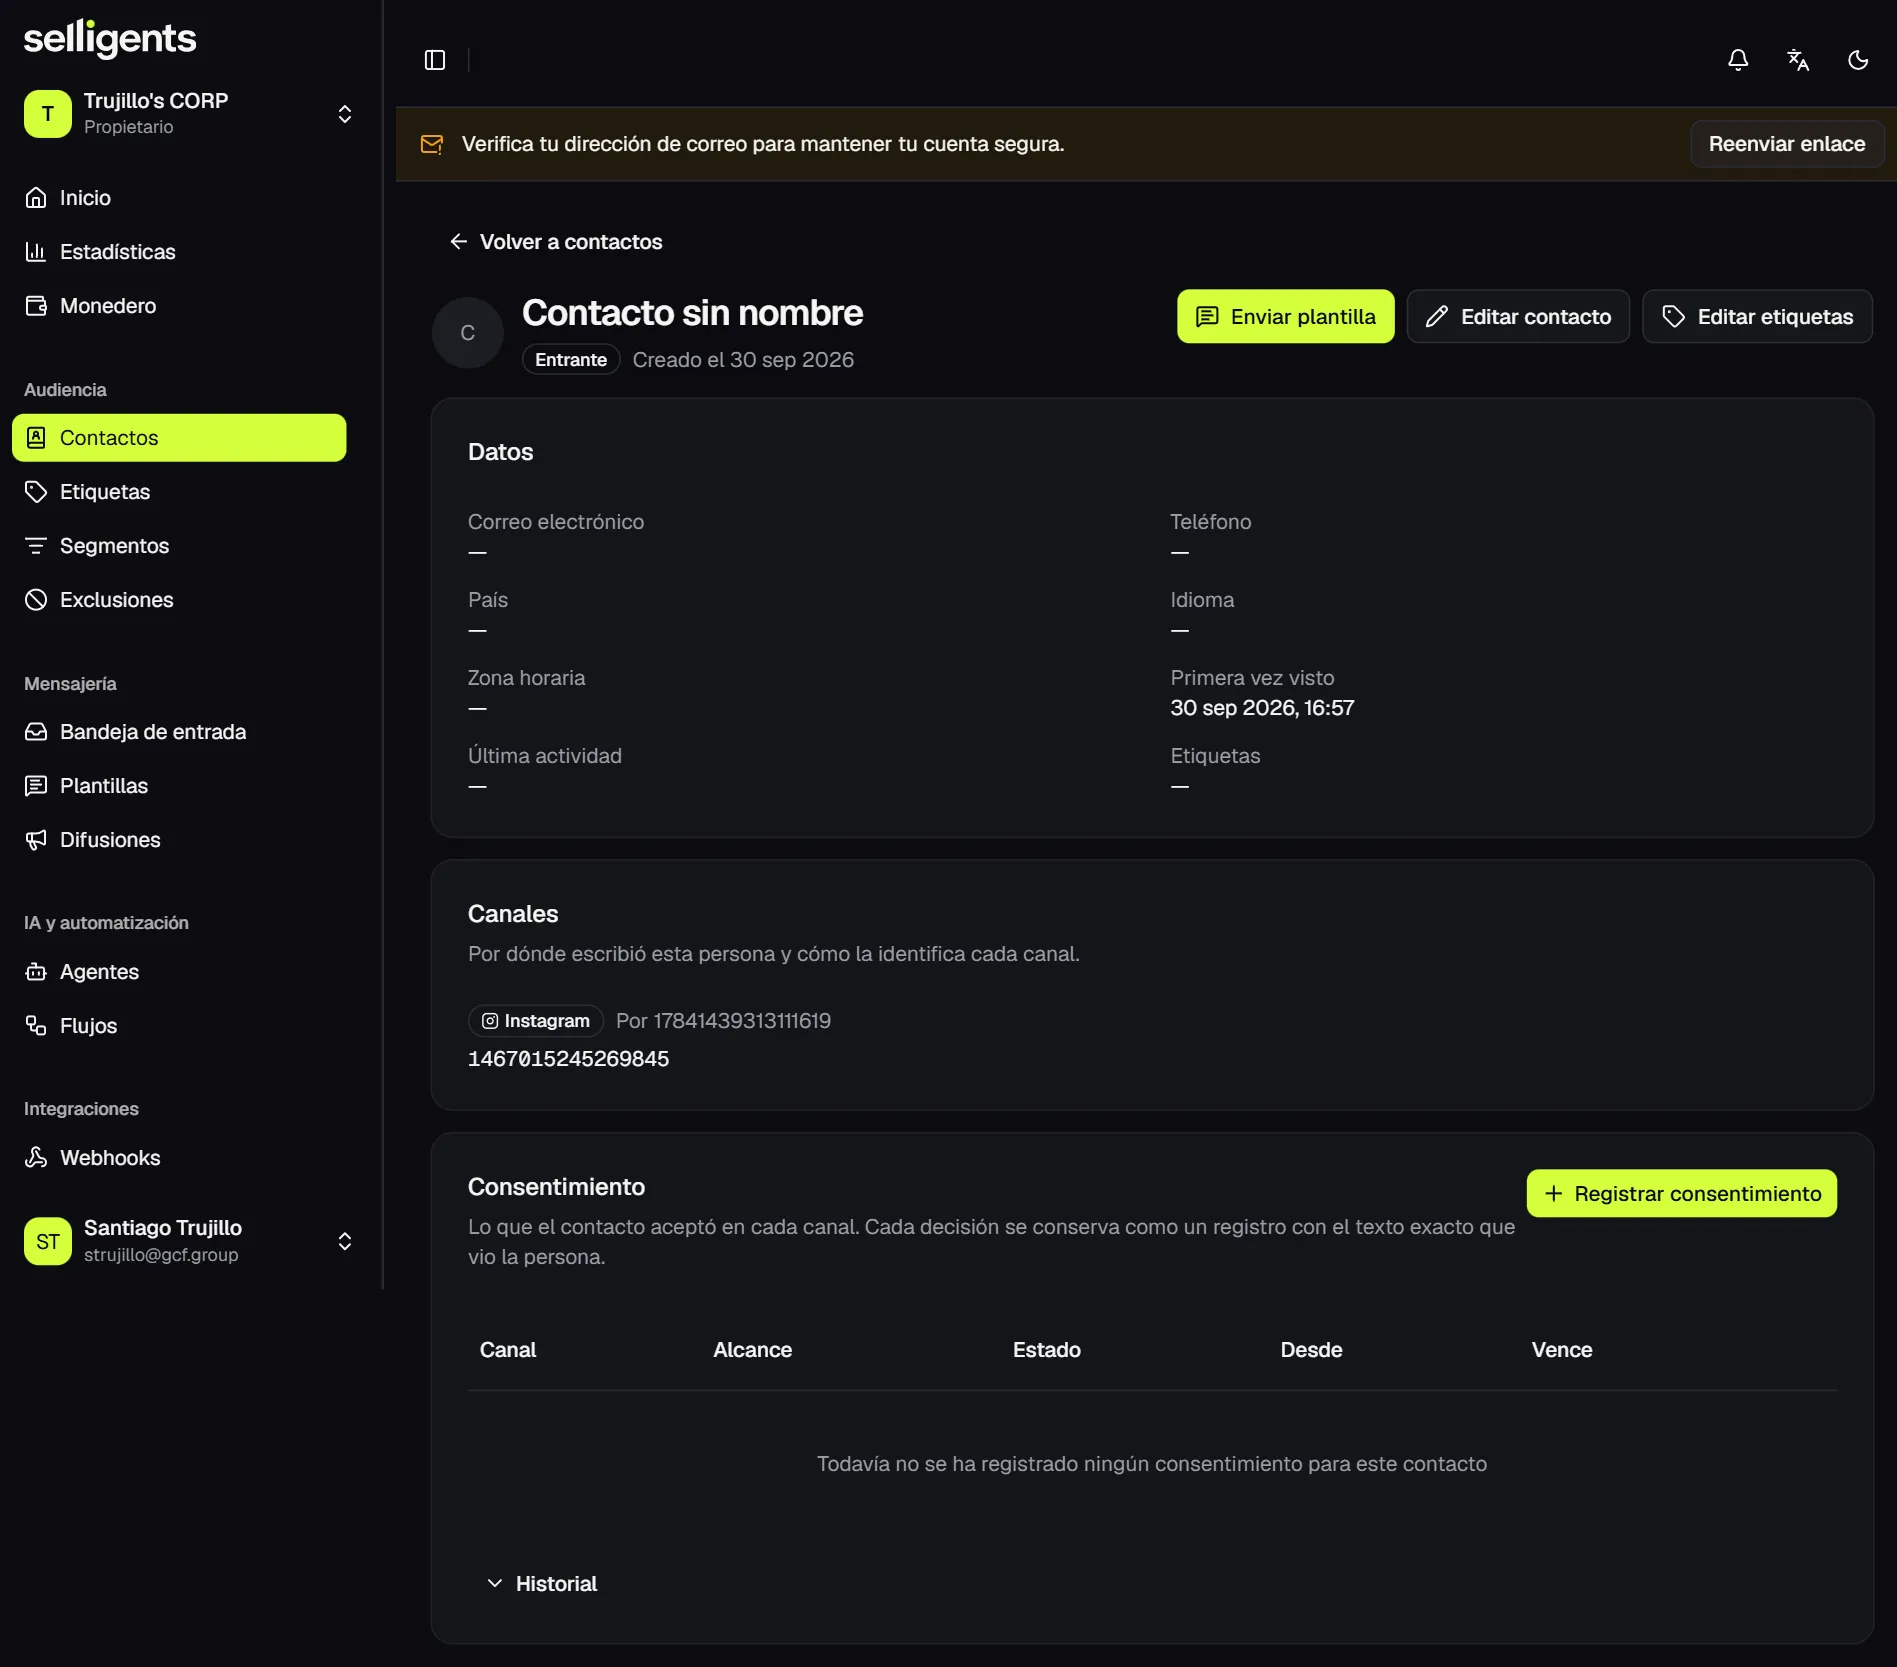Open Etiquetas in the sidebar
This screenshot has height=1667, width=1897.
click(180, 492)
